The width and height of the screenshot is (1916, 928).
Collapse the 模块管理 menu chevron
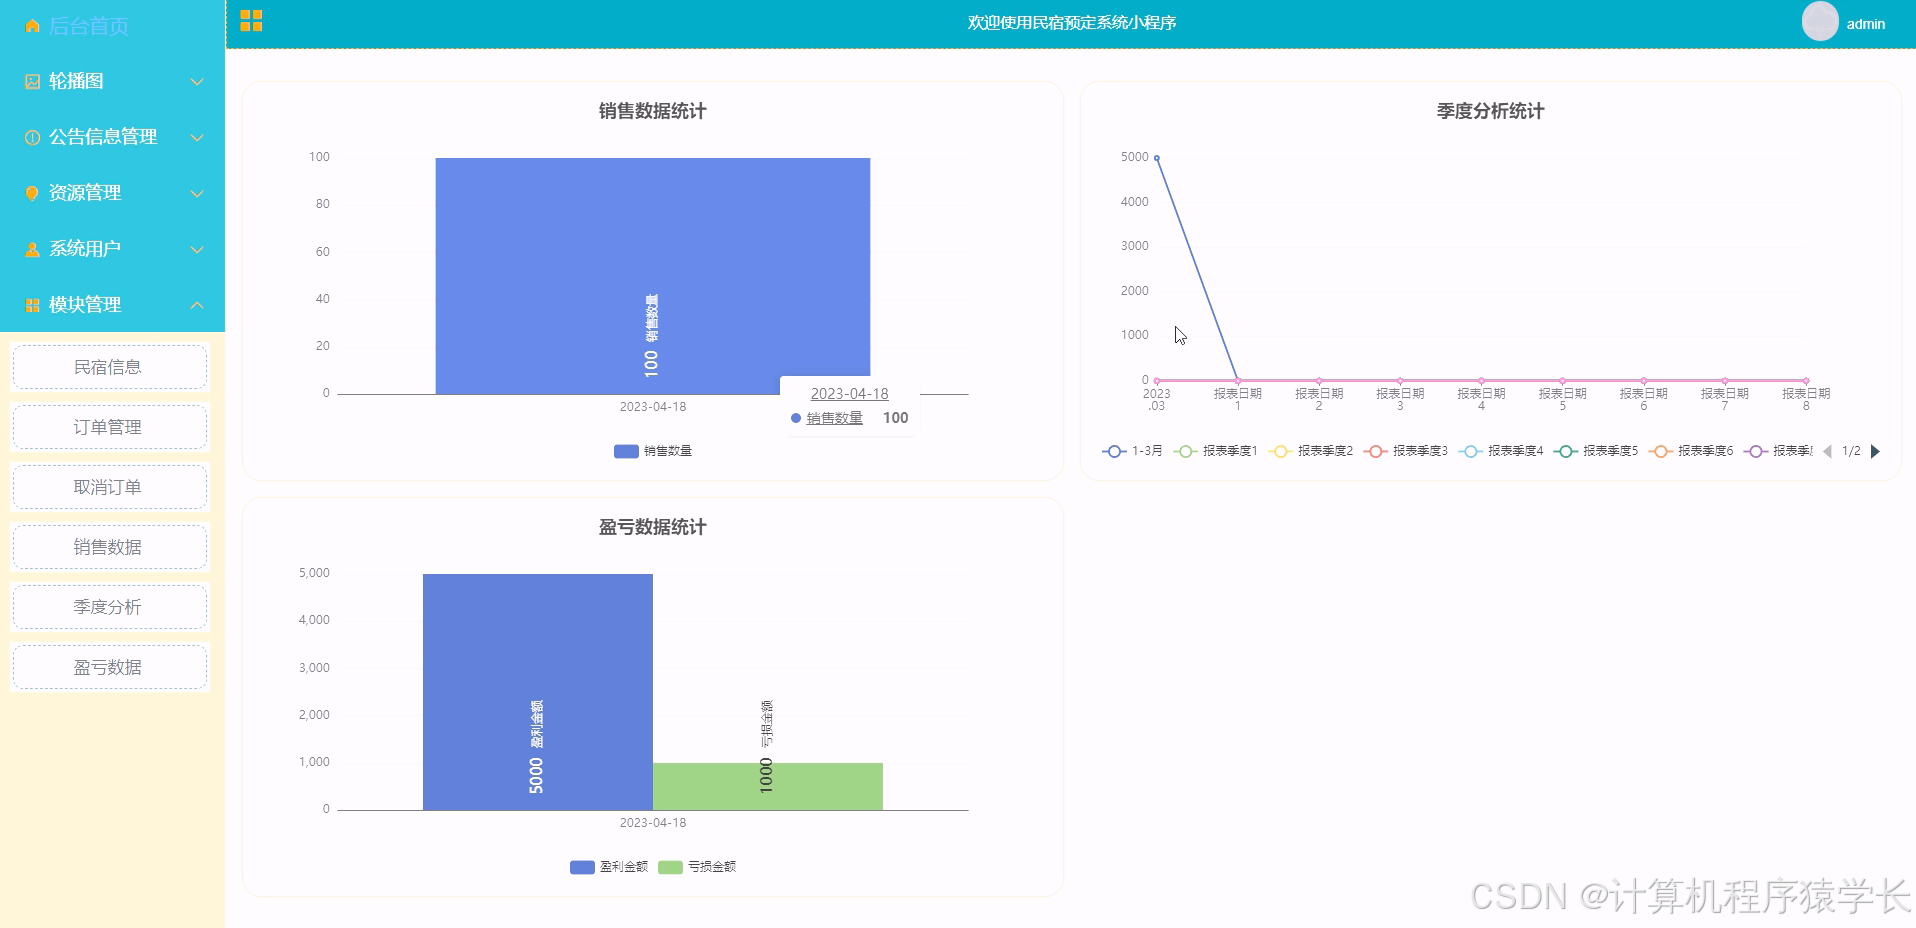point(197,305)
